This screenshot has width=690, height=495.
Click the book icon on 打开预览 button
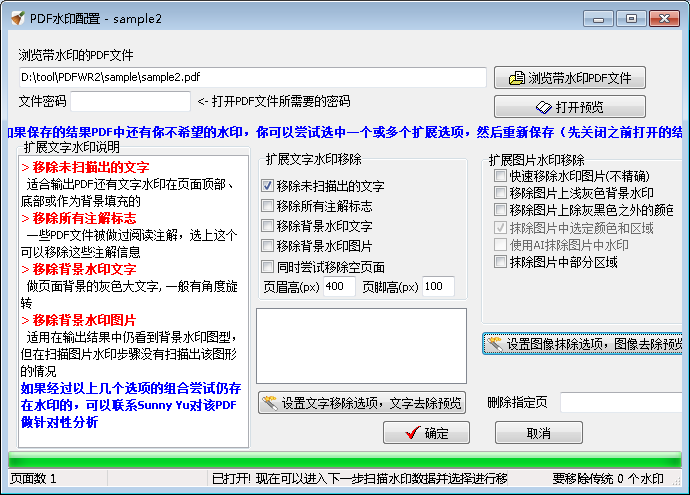tap(544, 107)
